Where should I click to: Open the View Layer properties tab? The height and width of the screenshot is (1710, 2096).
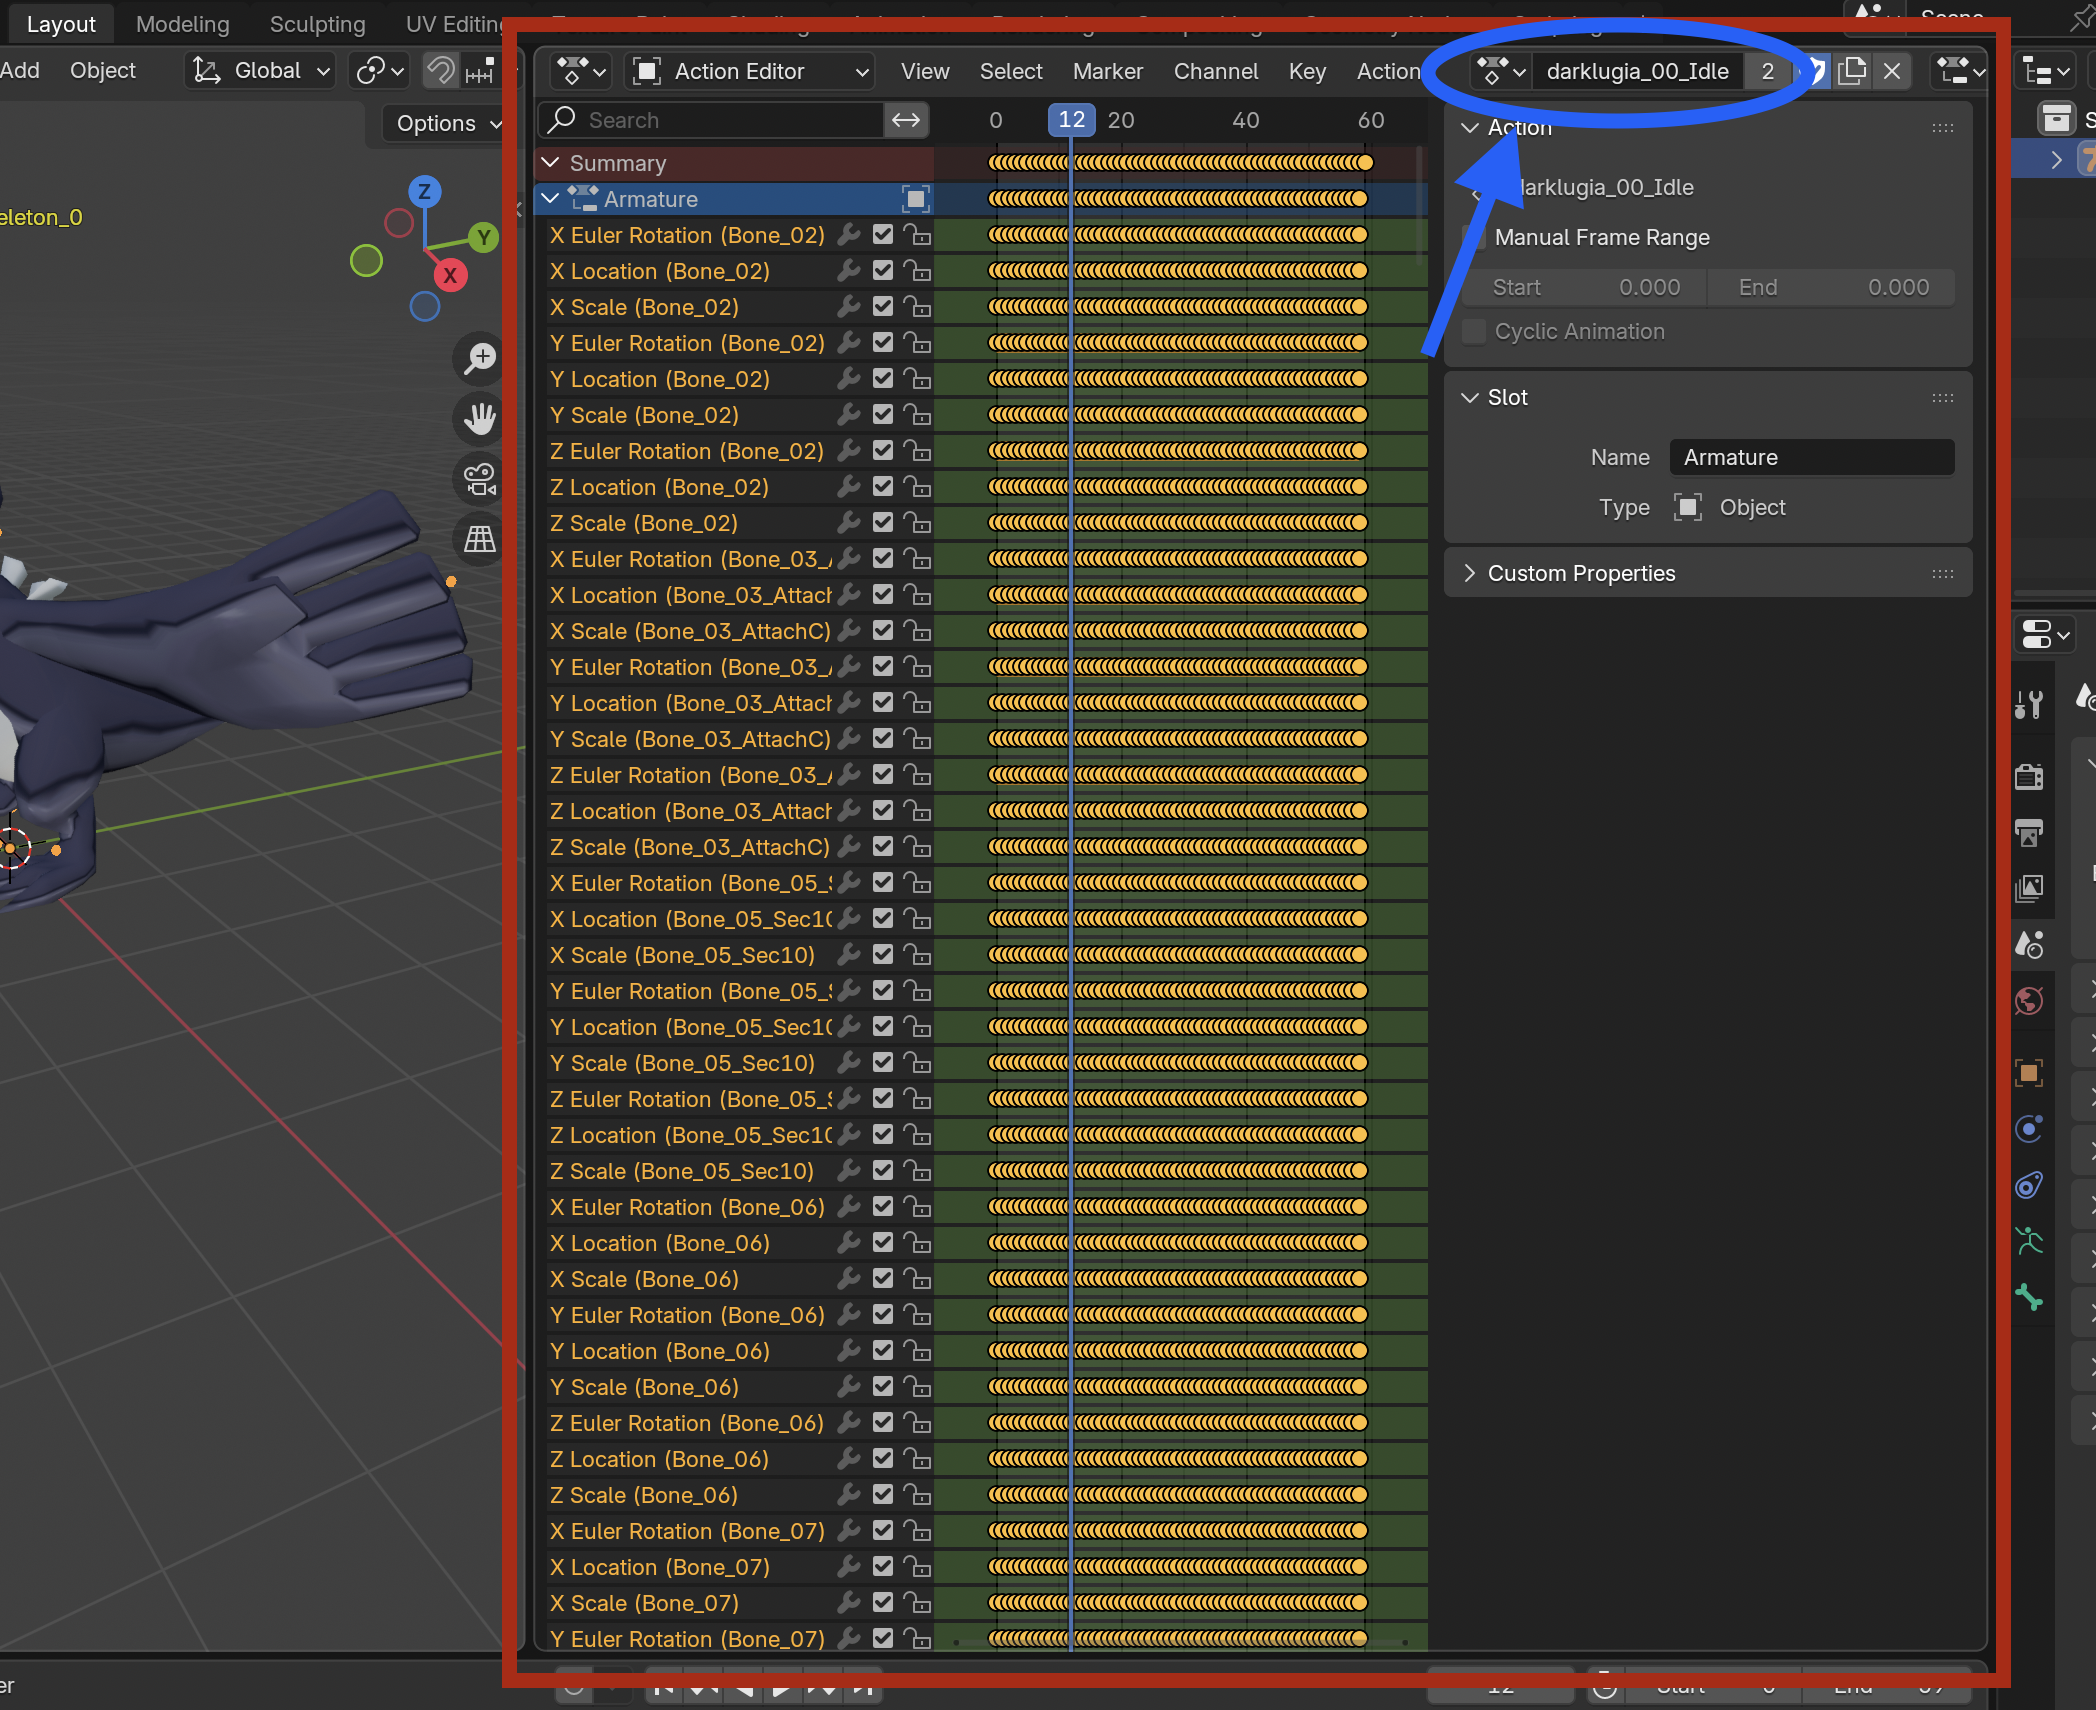pos(2030,888)
